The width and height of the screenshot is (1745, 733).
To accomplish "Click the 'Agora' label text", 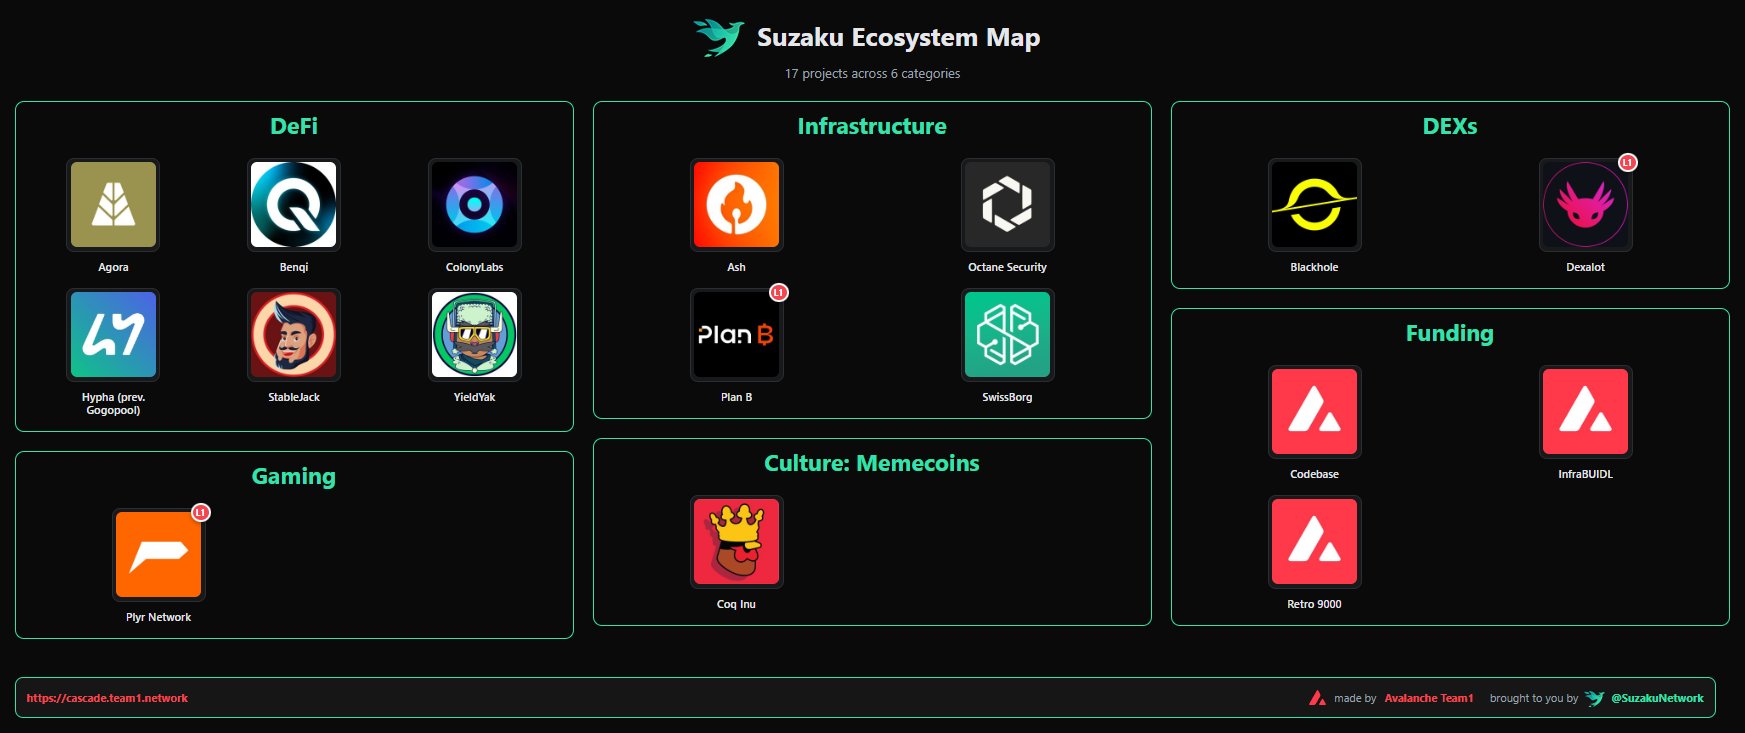I will point(113,267).
